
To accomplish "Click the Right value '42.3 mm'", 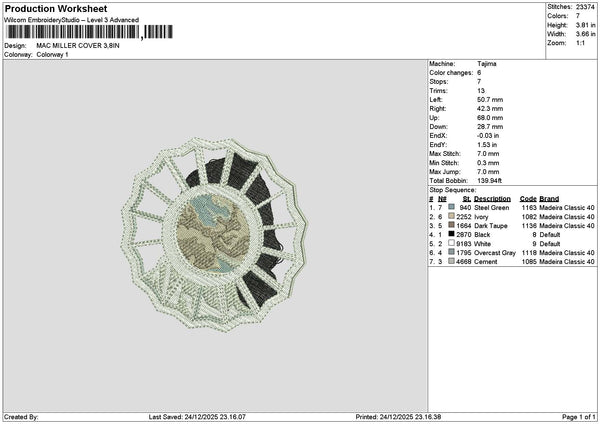I will [x=490, y=109].
